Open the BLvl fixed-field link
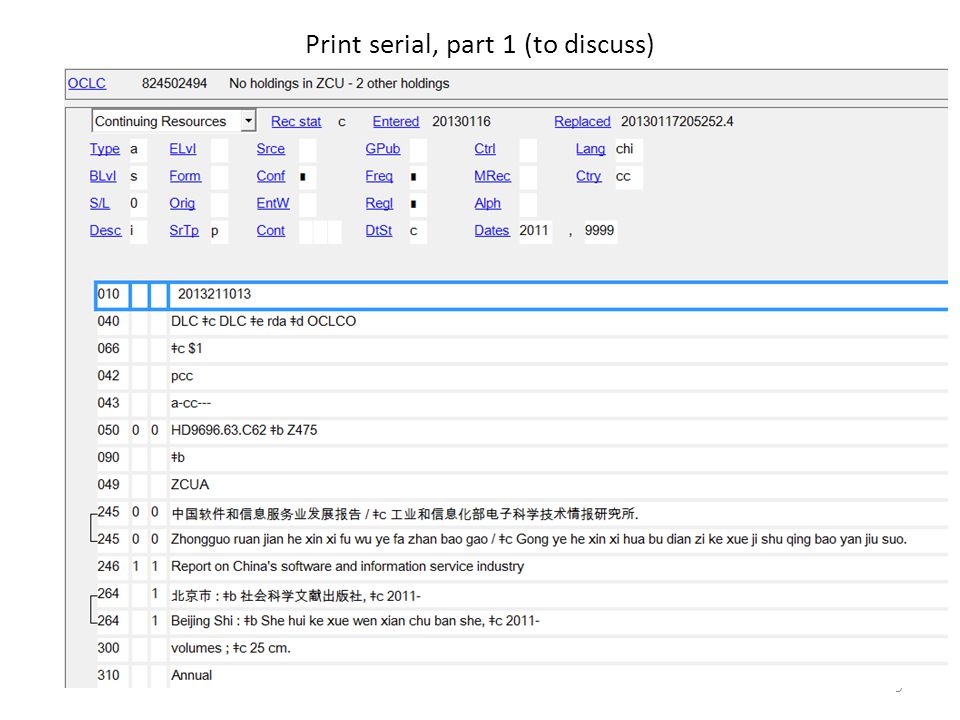 [x=103, y=176]
